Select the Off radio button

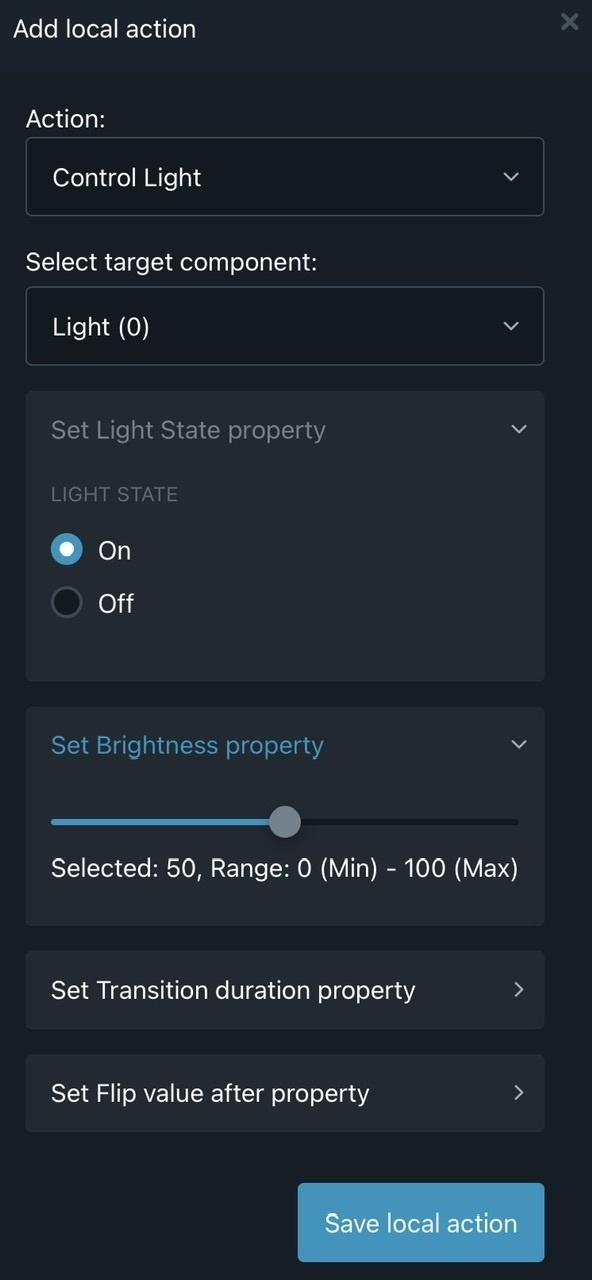(66, 602)
